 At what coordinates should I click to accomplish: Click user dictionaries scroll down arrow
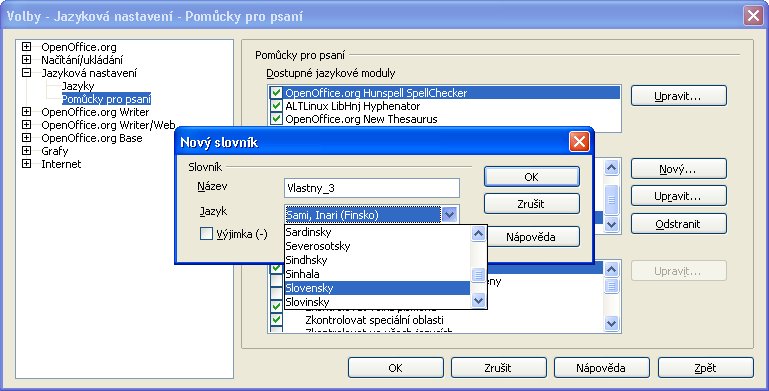(x=611, y=225)
